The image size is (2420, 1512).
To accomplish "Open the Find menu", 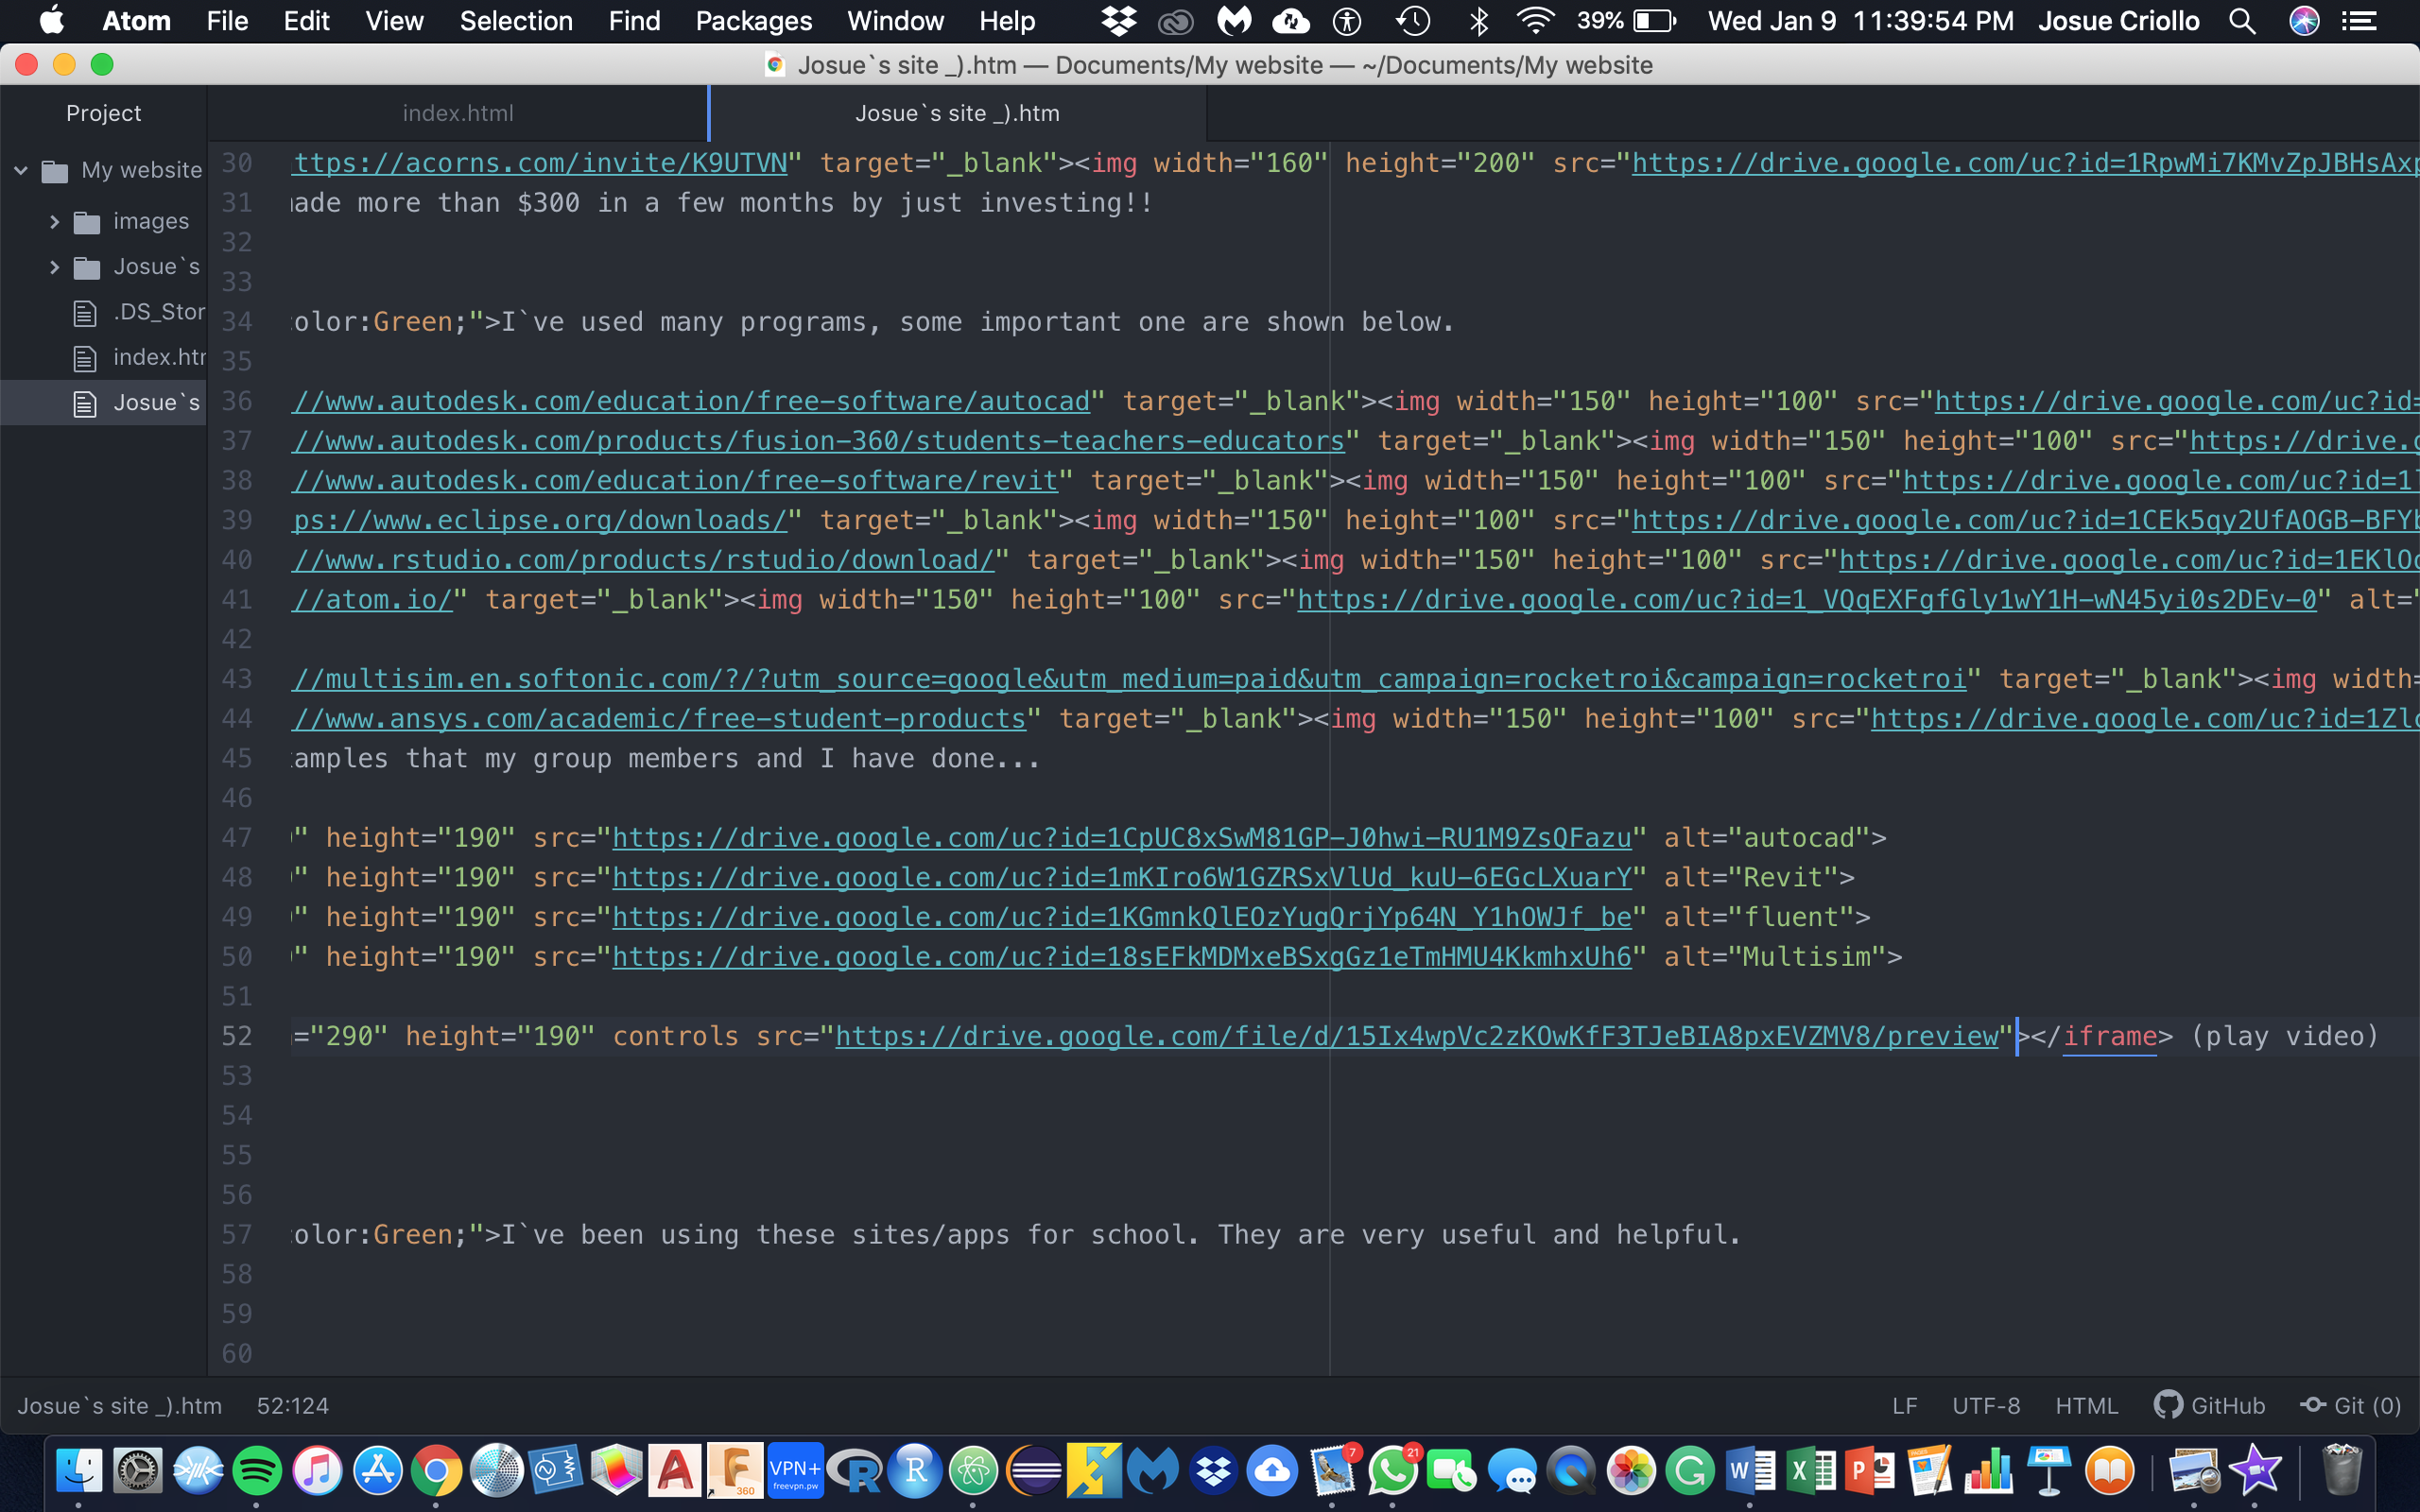I will pos(634,21).
